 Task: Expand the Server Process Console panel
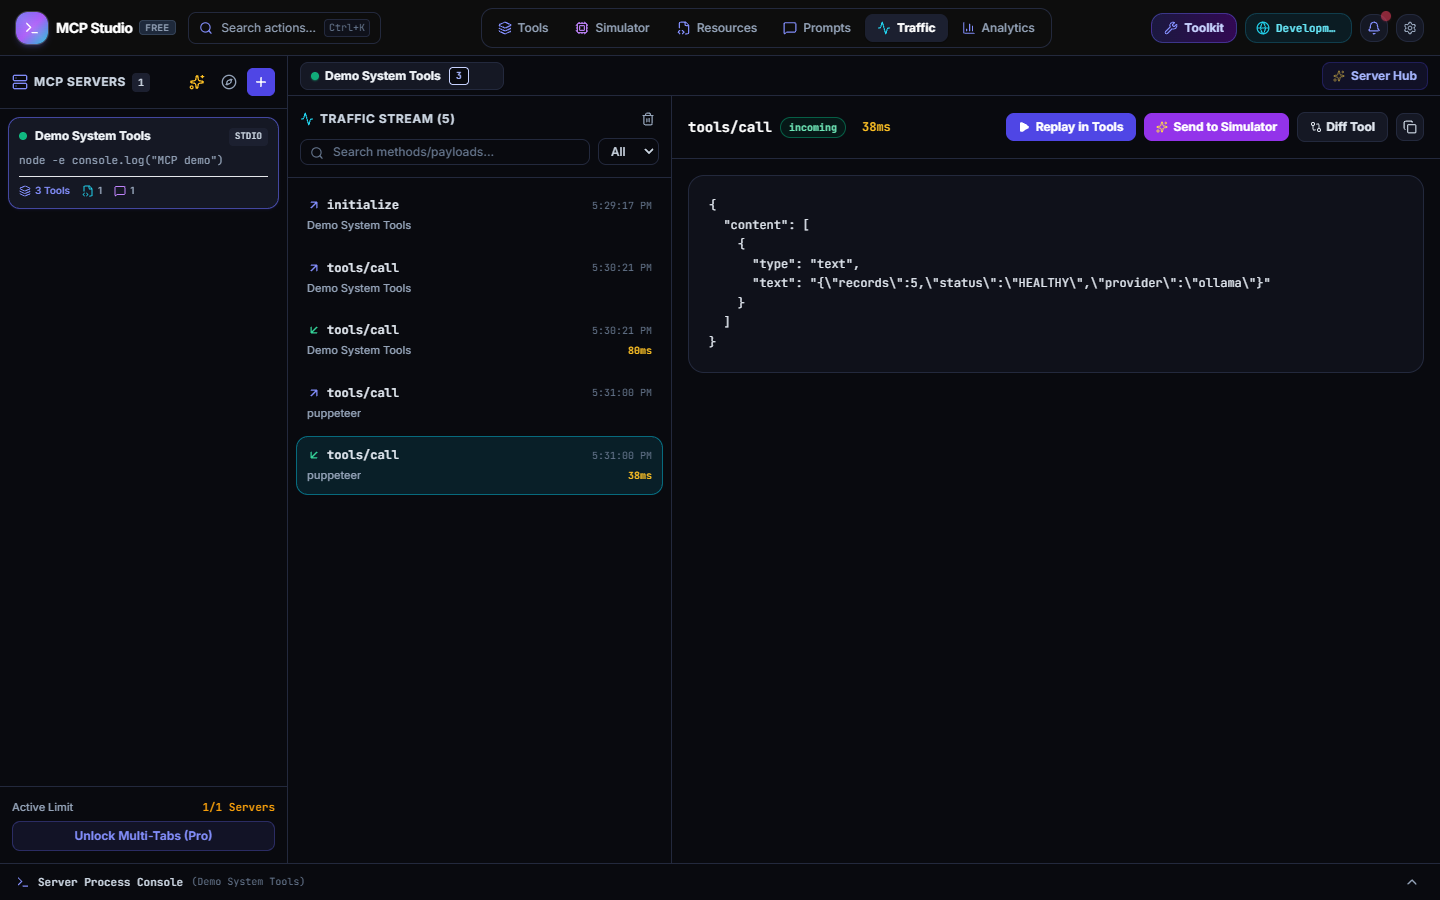pos(1412,882)
